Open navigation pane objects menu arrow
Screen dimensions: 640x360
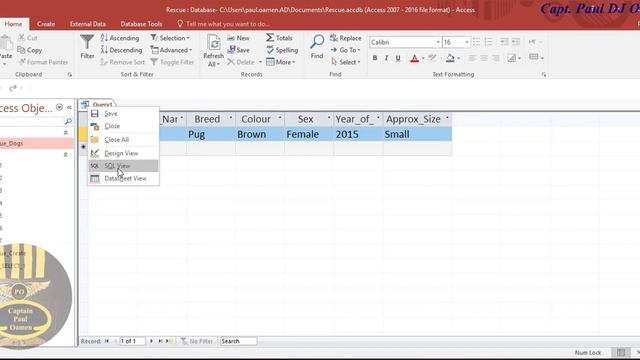(59, 107)
